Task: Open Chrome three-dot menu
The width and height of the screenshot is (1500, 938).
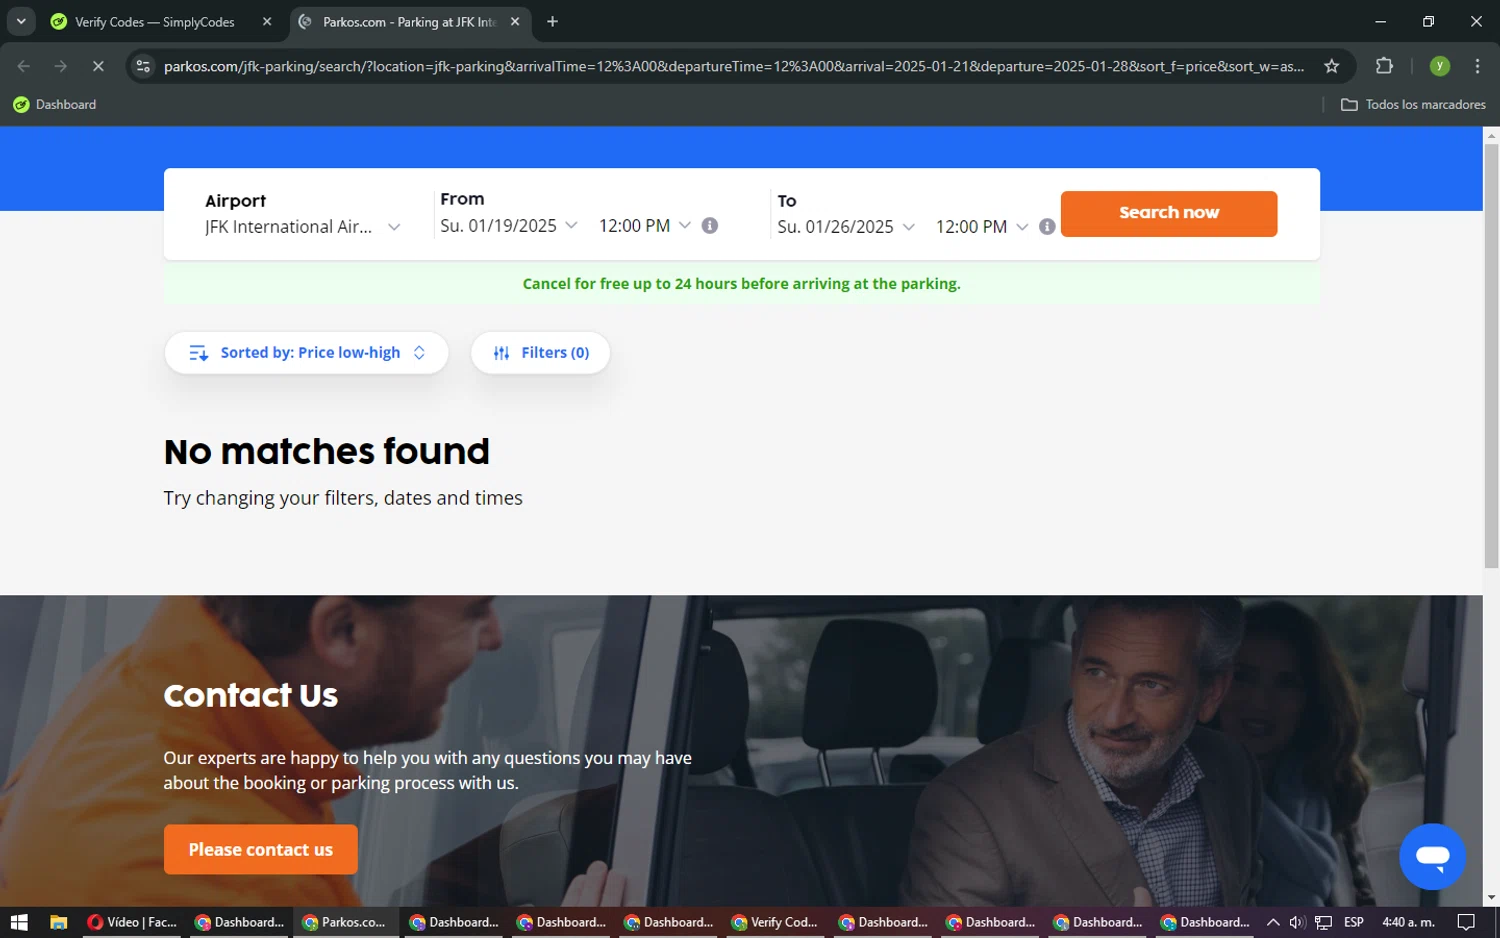Action: coord(1477,66)
